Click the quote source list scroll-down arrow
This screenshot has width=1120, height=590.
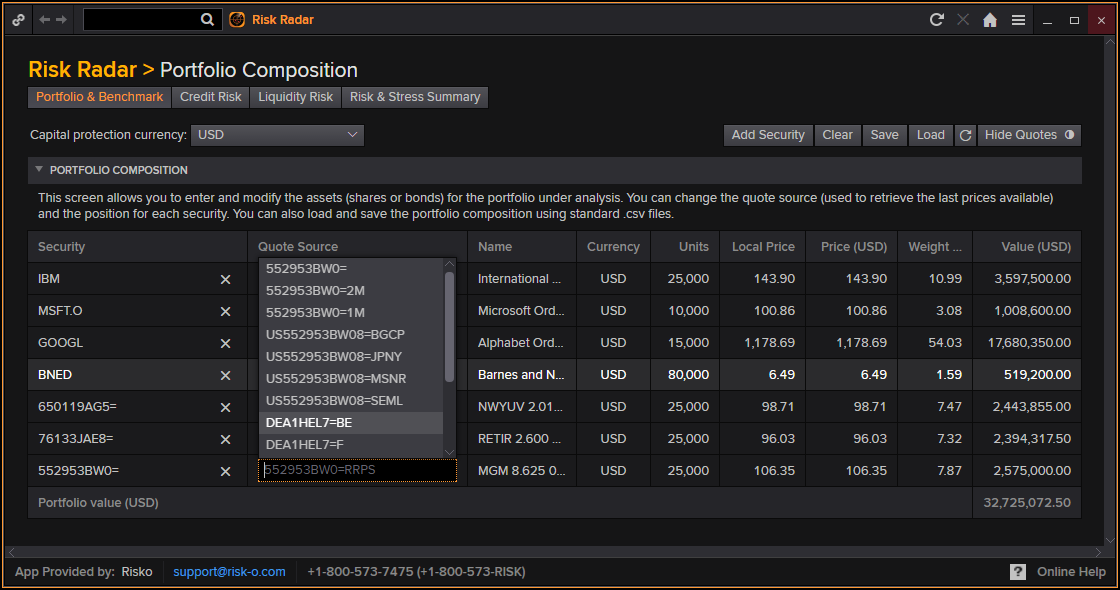449,451
